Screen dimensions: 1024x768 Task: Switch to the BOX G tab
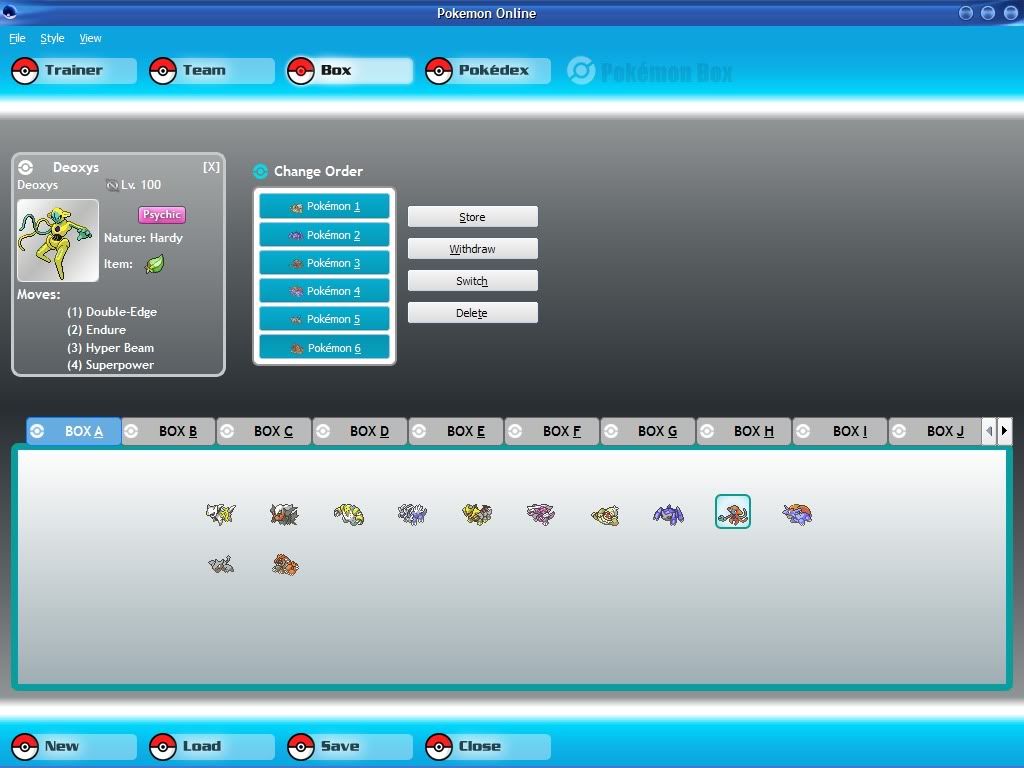point(648,432)
